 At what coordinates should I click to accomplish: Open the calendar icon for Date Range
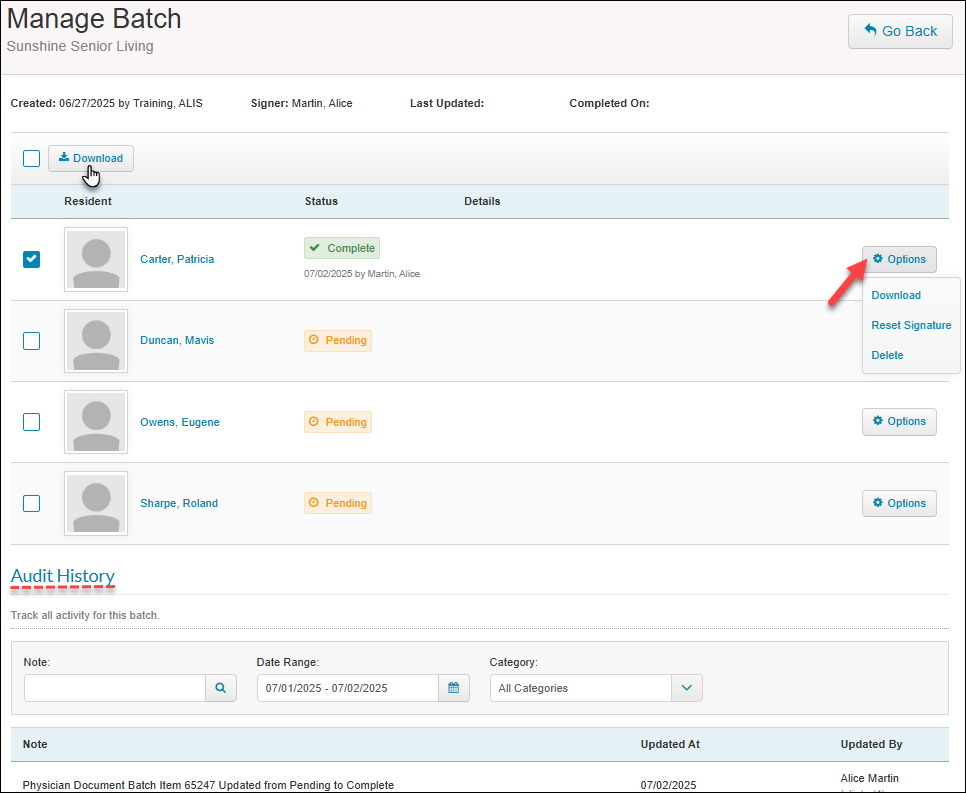pos(454,688)
